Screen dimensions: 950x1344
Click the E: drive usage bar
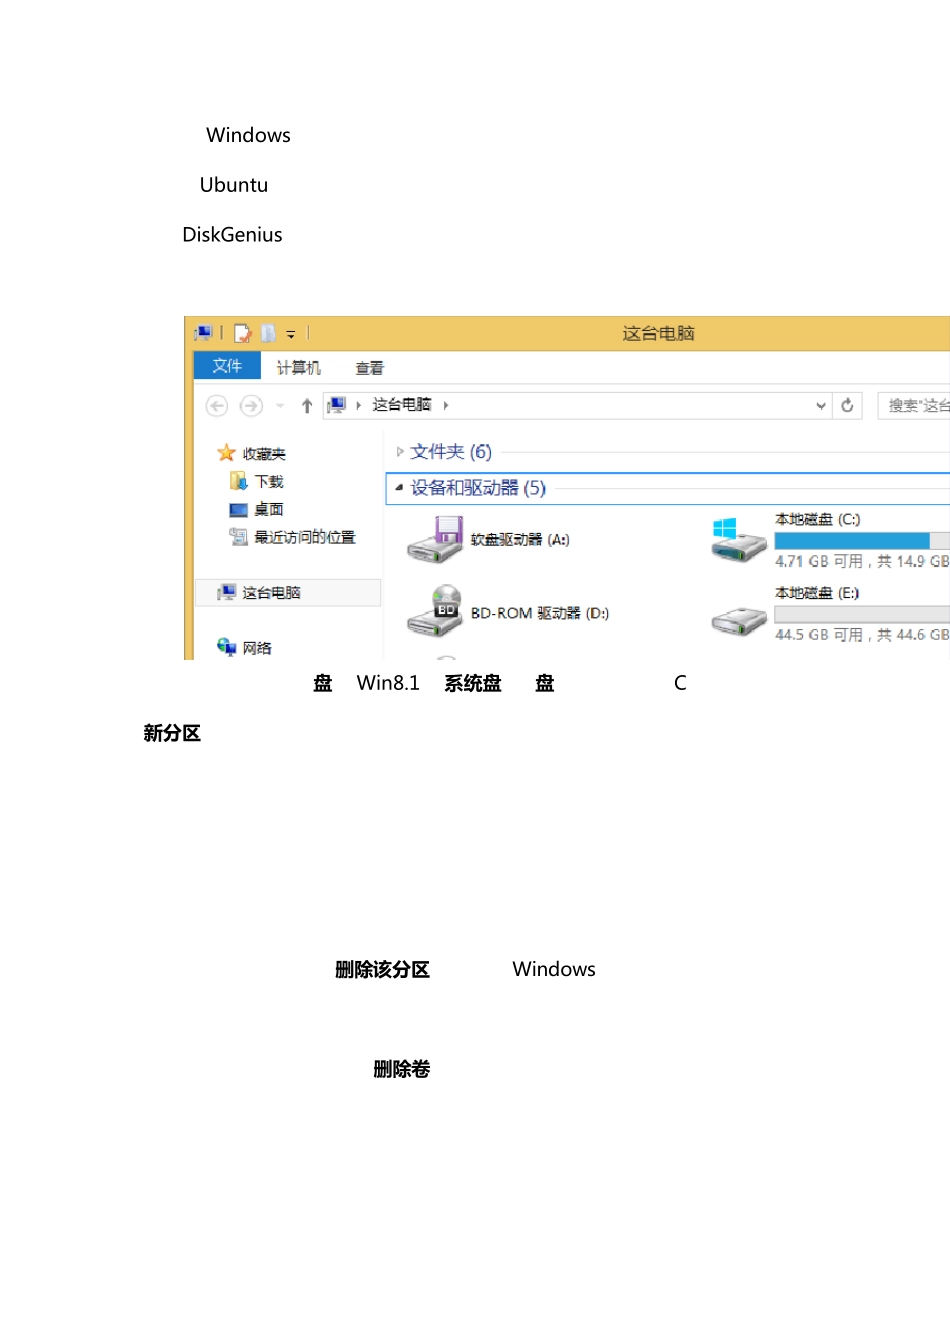click(x=862, y=614)
